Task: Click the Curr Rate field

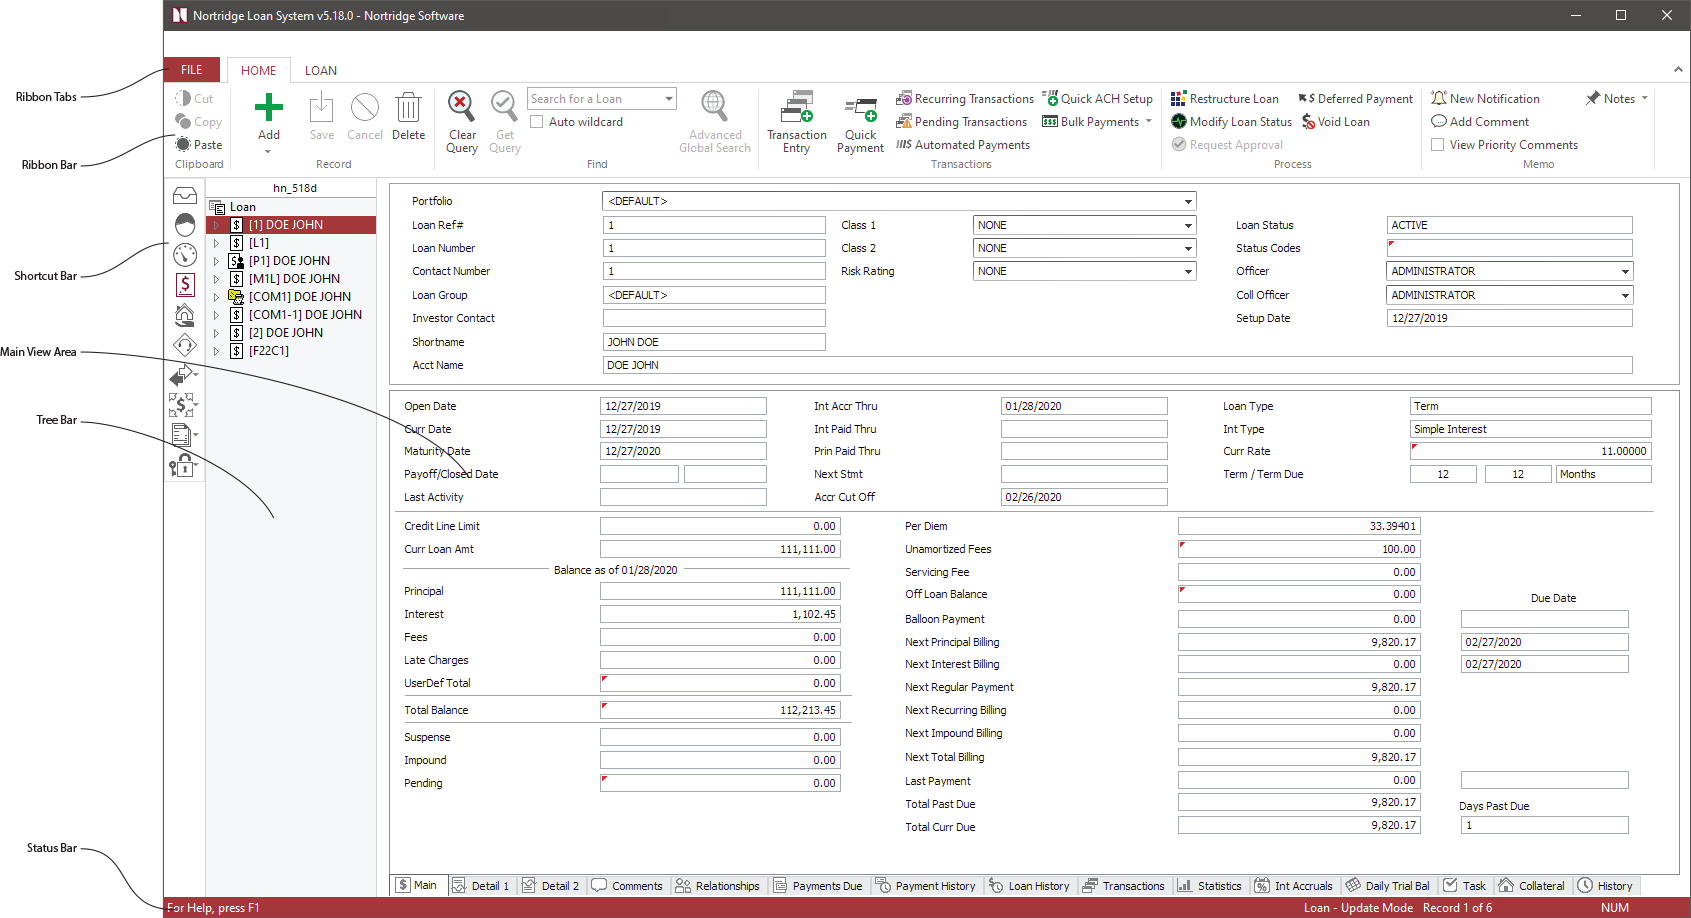Action: pyautogui.click(x=1530, y=451)
